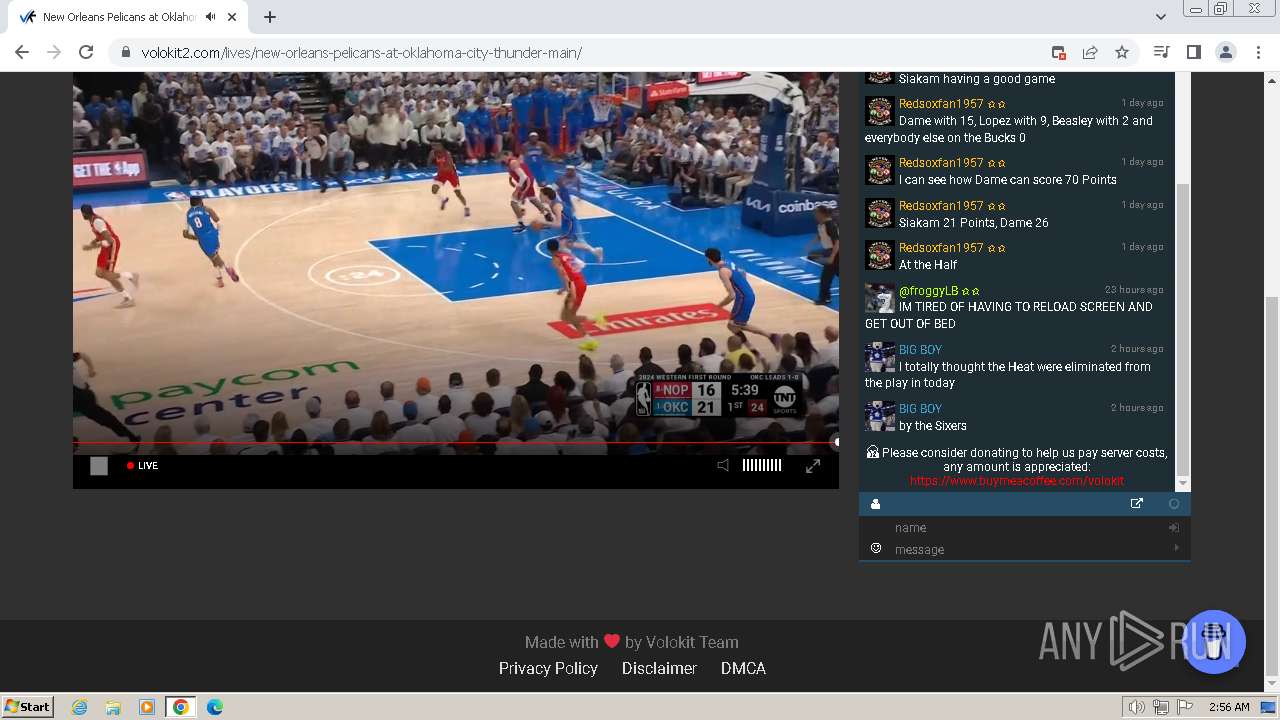Open the network tray icon

[x=1161, y=707]
